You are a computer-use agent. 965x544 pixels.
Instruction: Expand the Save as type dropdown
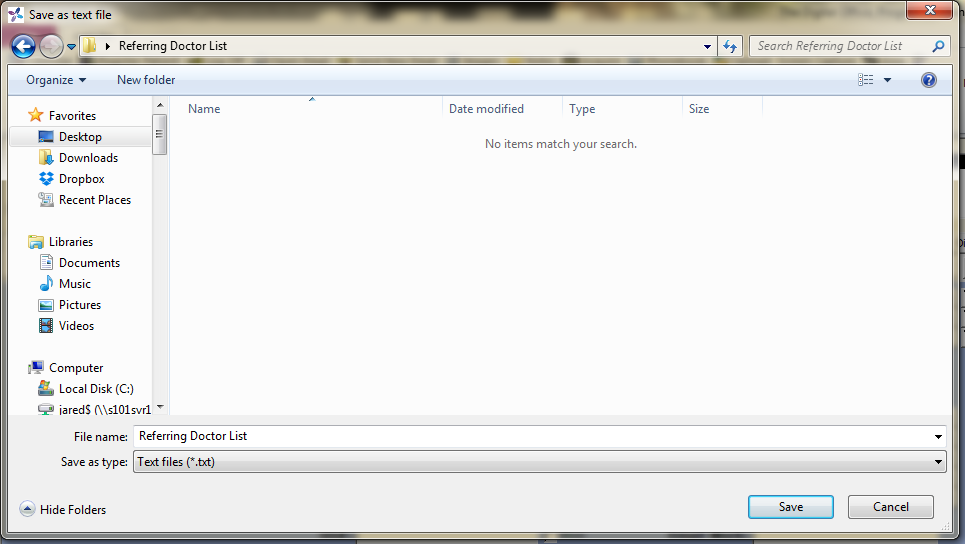[x=937, y=462]
